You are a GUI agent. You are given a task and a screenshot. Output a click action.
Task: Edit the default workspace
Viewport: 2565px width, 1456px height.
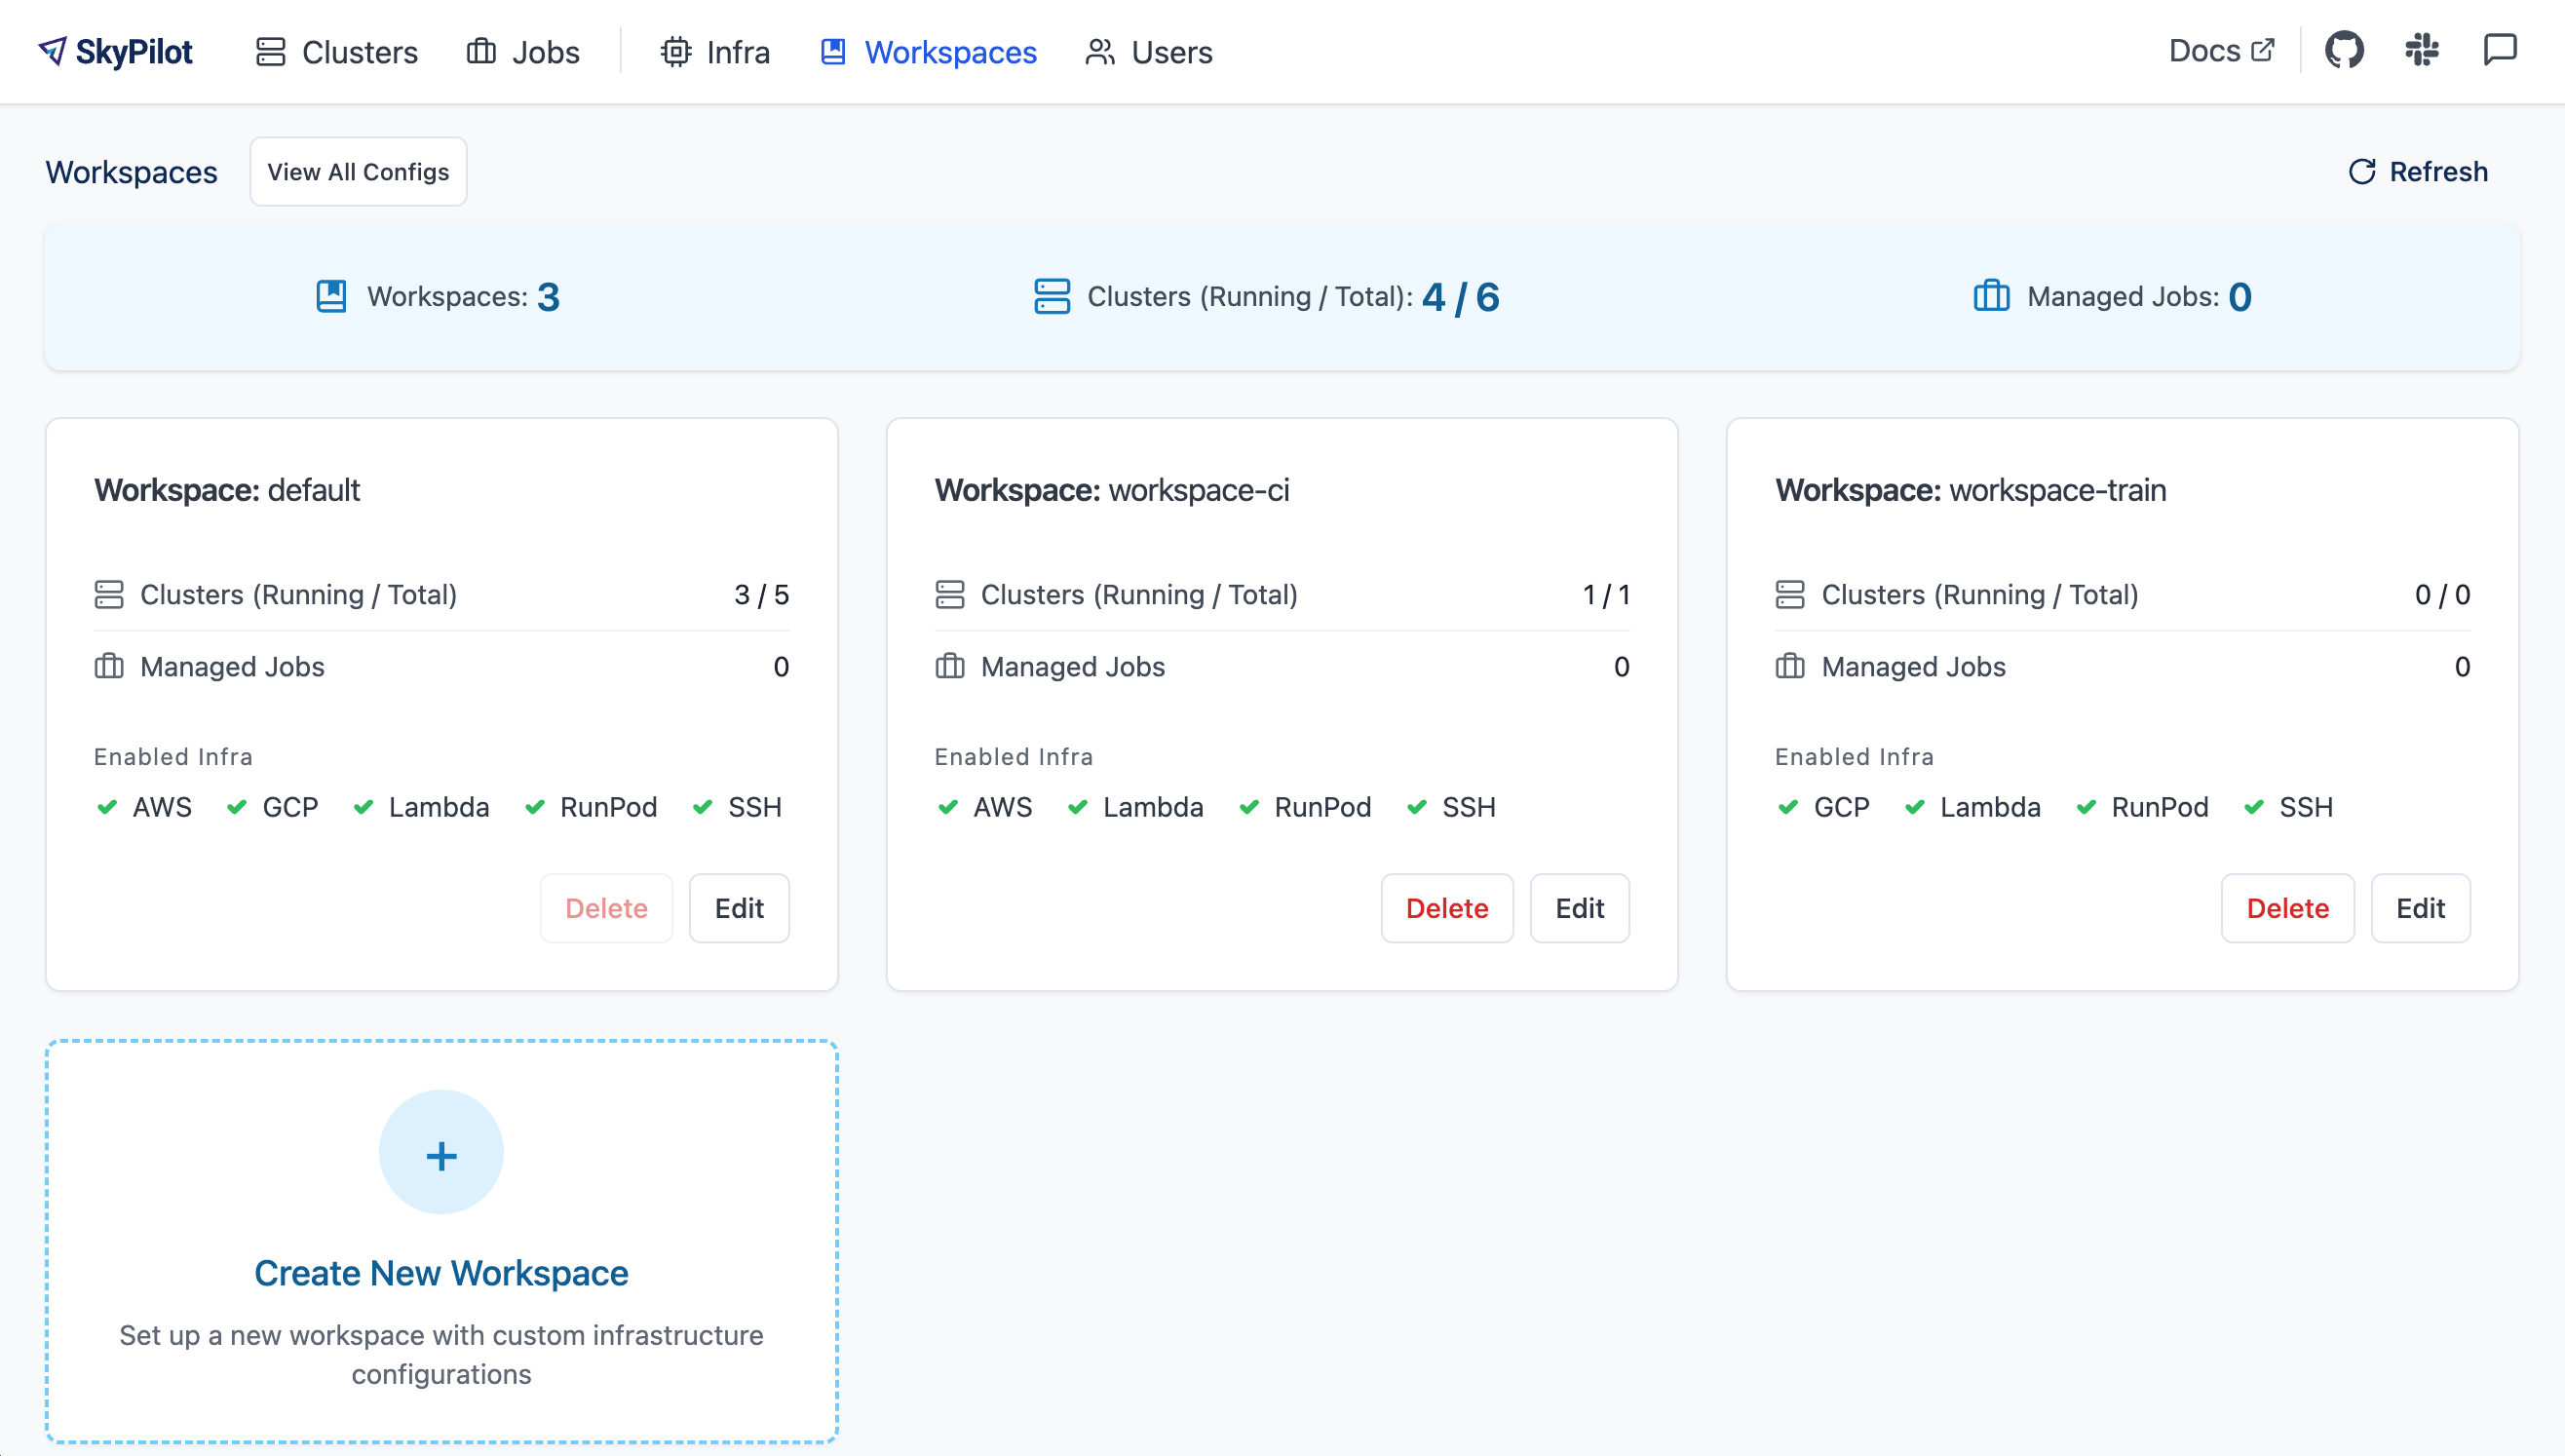(x=739, y=908)
